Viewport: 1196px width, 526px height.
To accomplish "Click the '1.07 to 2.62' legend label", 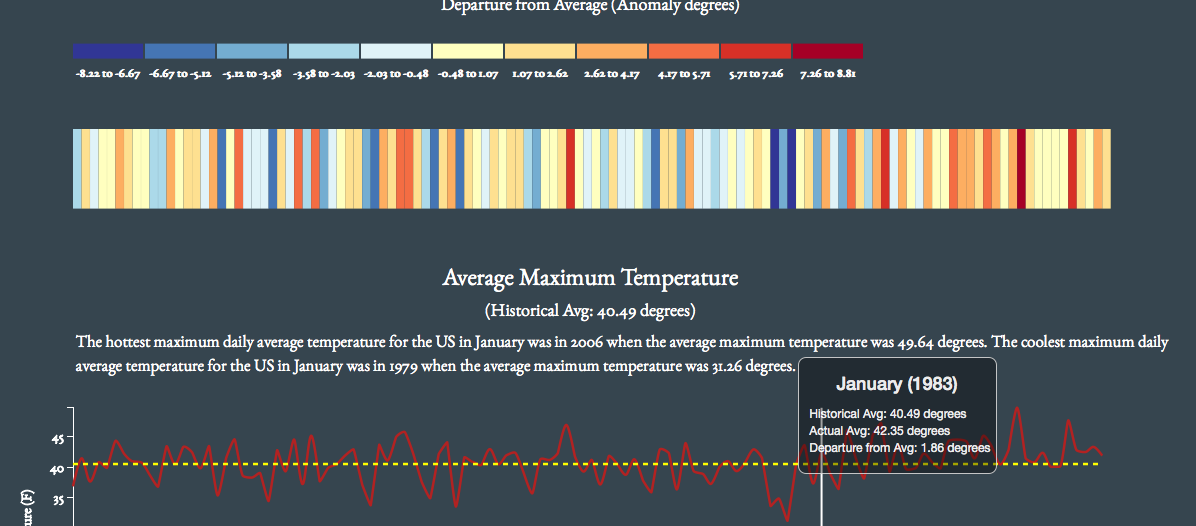I will point(540,75).
